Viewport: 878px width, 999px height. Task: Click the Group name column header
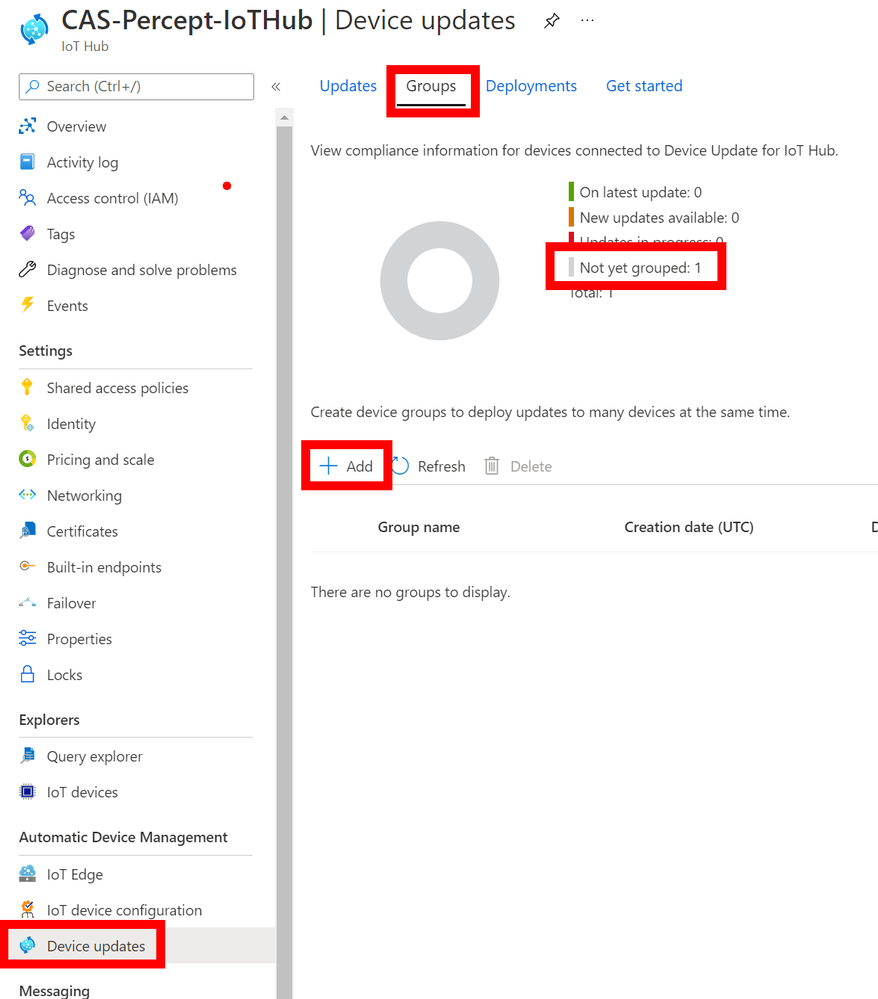tap(419, 527)
